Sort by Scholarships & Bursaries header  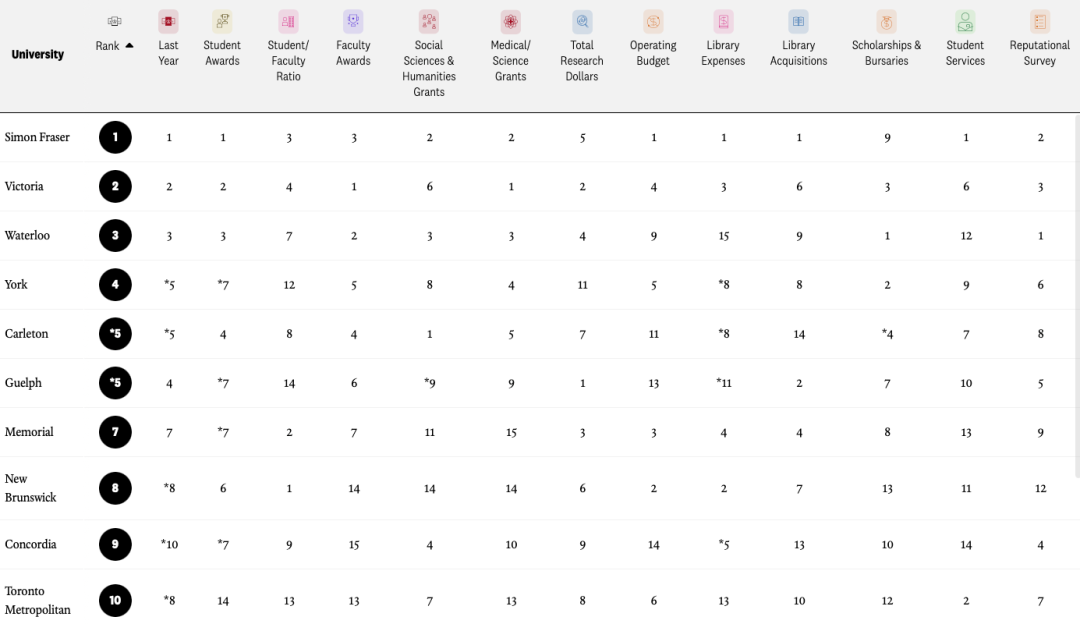pyautogui.click(x=886, y=53)
